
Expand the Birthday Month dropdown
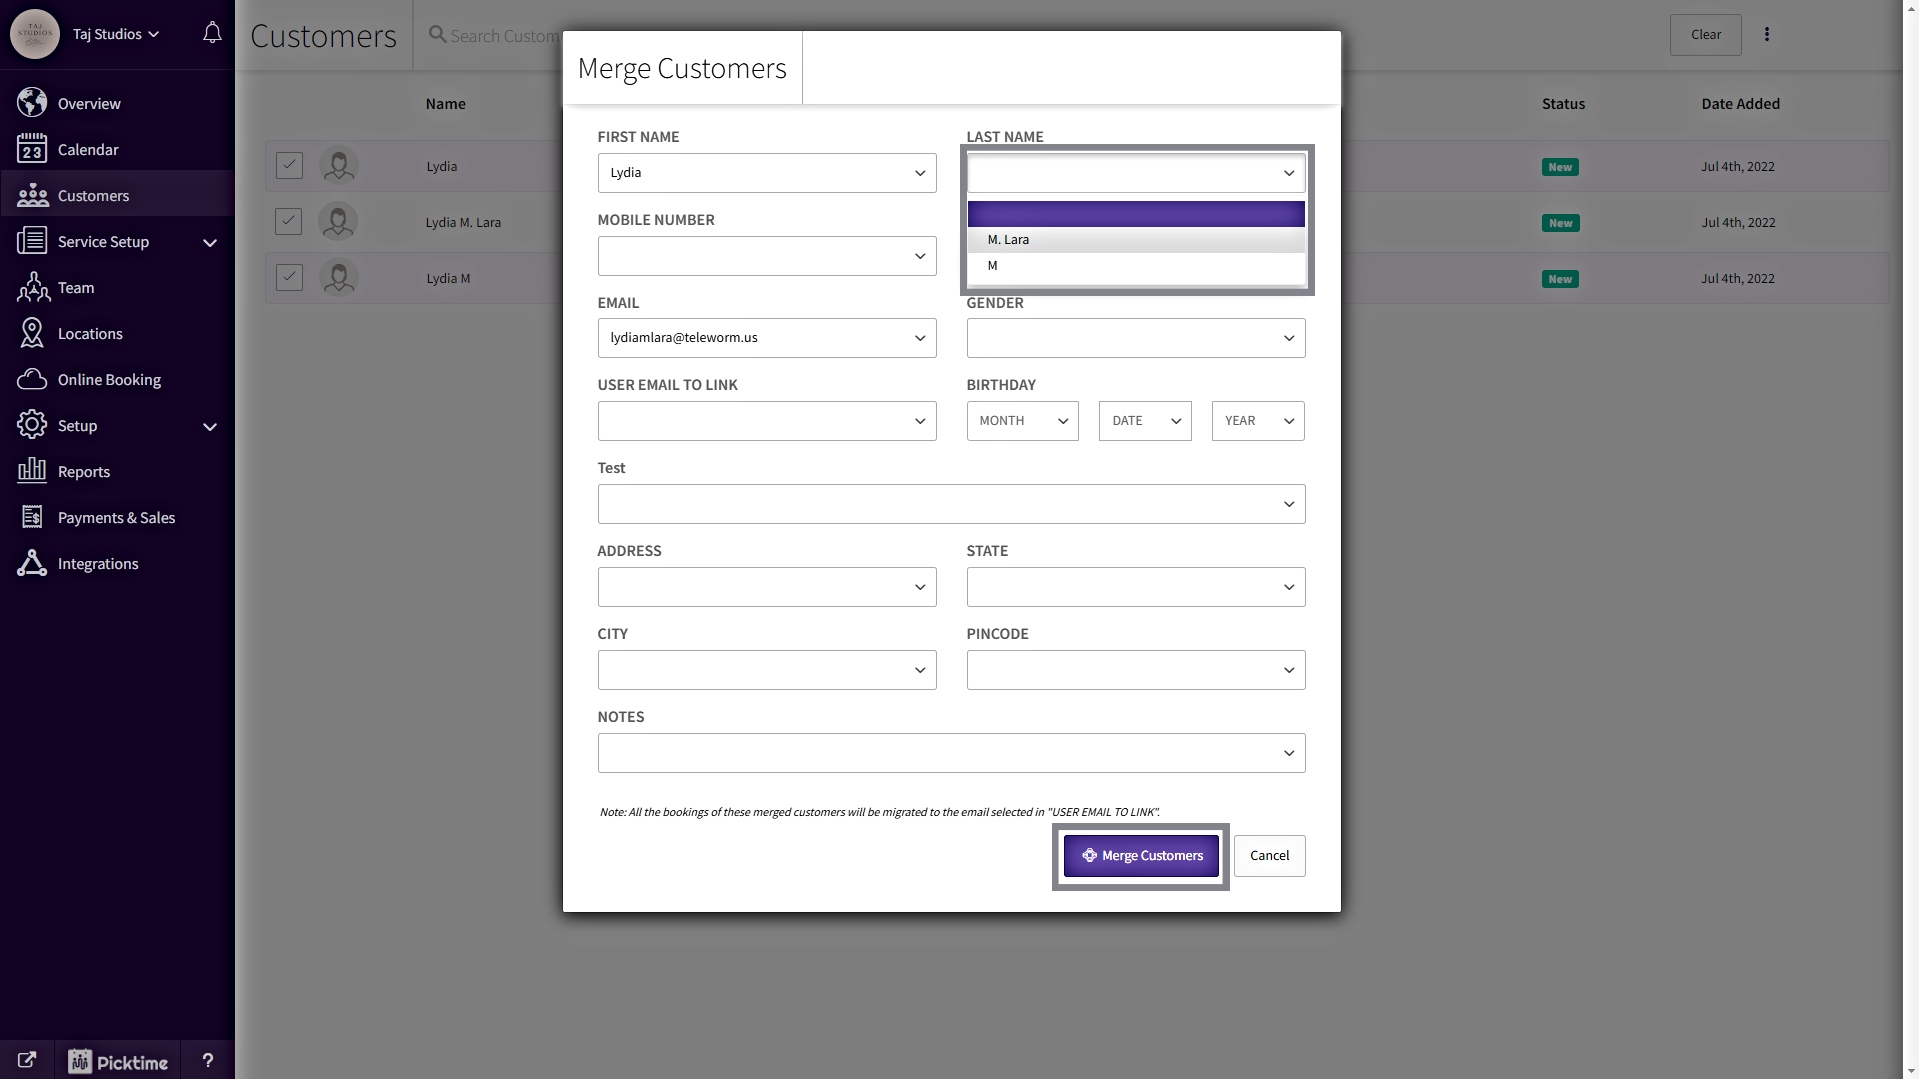(1022, 421)
